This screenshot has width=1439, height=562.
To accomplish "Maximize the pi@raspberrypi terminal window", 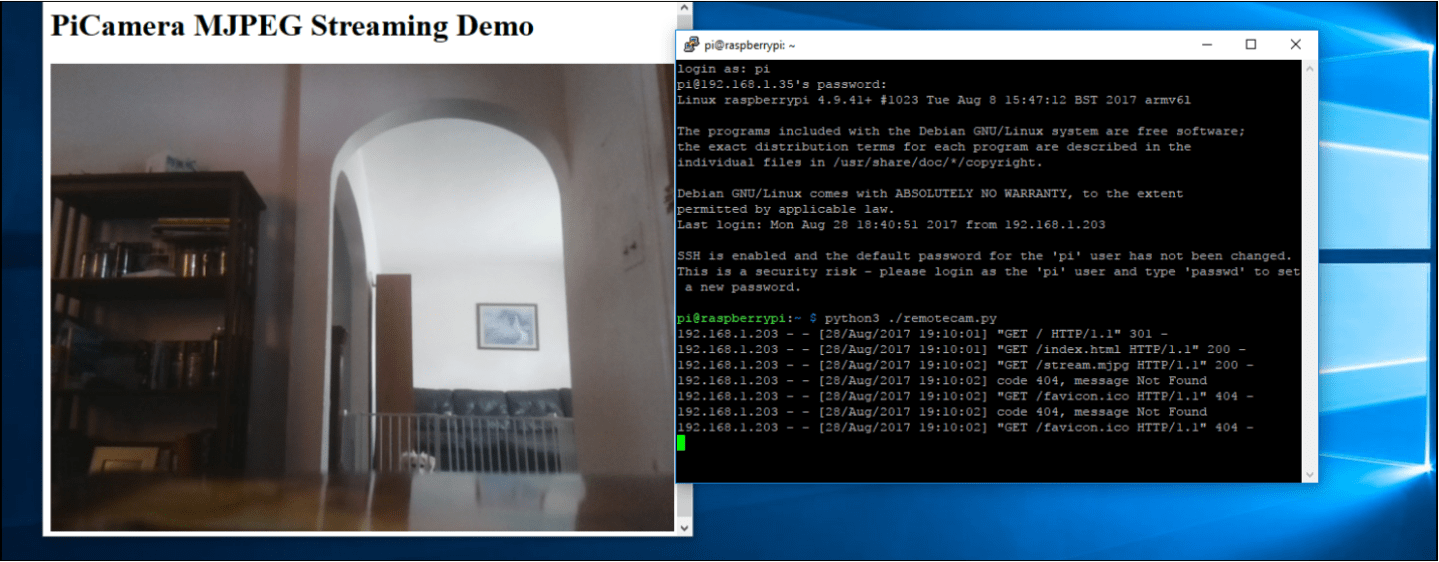I will click(x=1251, y=45).
